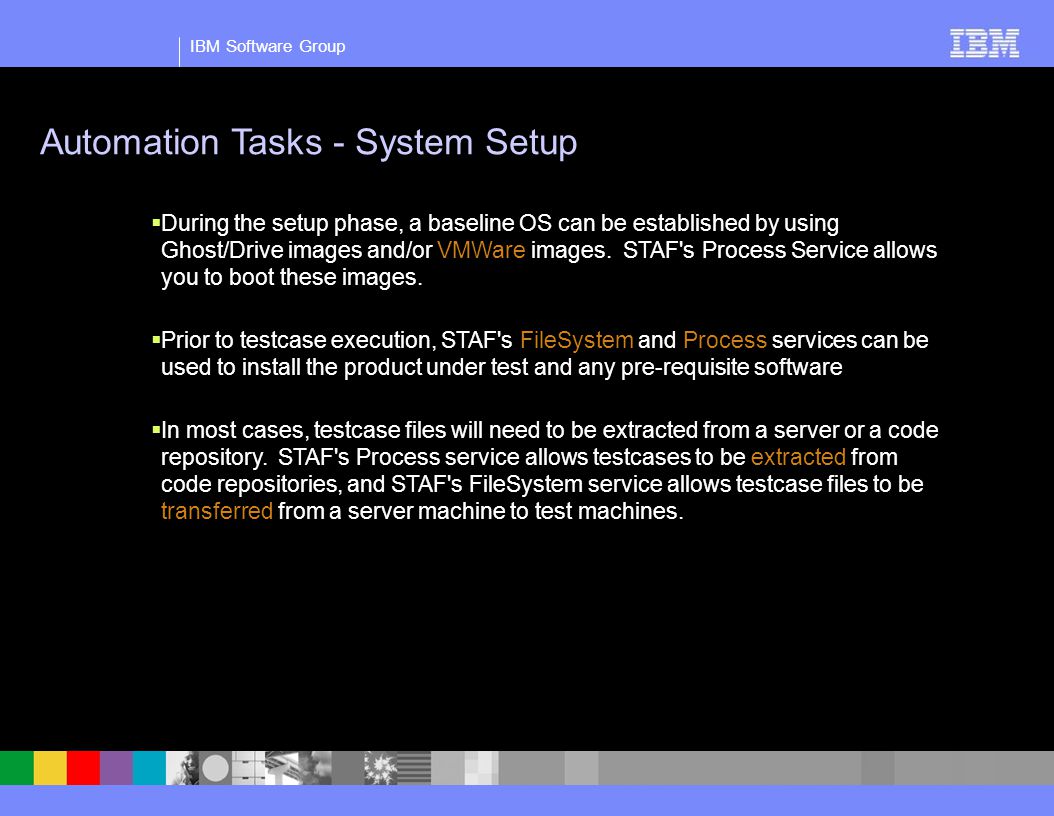1054x816 pixels.
Task: Click the 'IBM Software Group' header text
Action: point(268,46)
